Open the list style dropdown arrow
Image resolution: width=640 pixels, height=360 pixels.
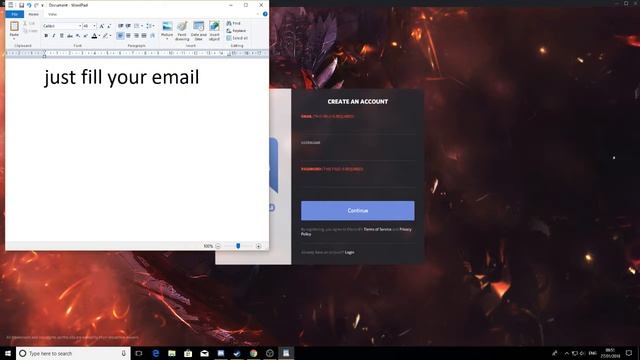pos(142,26)
